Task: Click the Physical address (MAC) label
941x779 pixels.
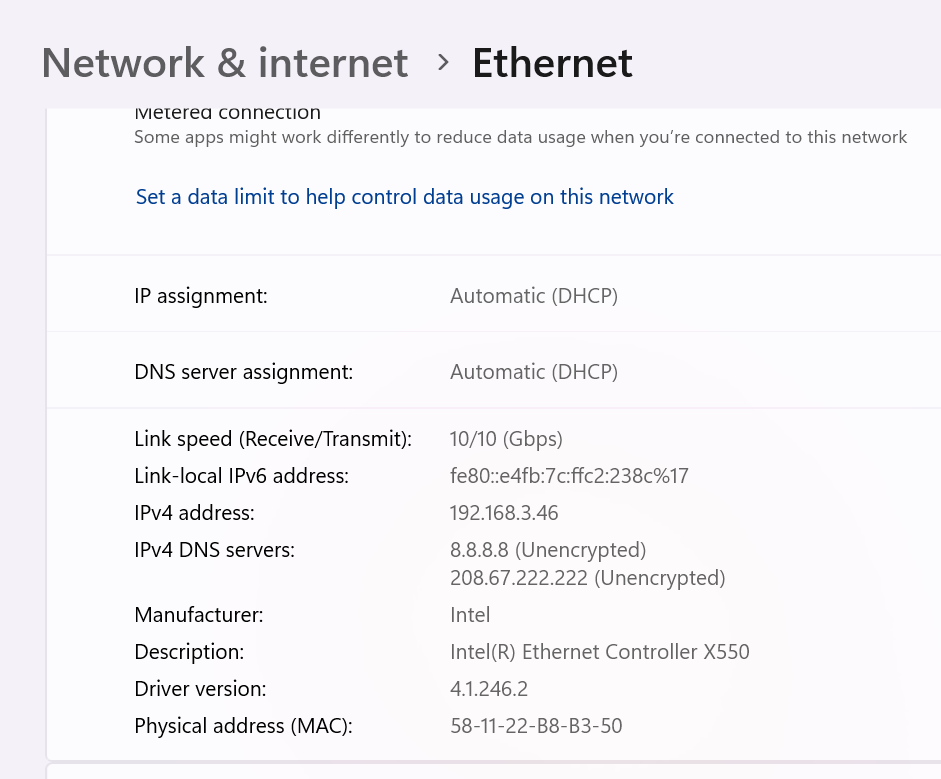Action: (243, 726)
